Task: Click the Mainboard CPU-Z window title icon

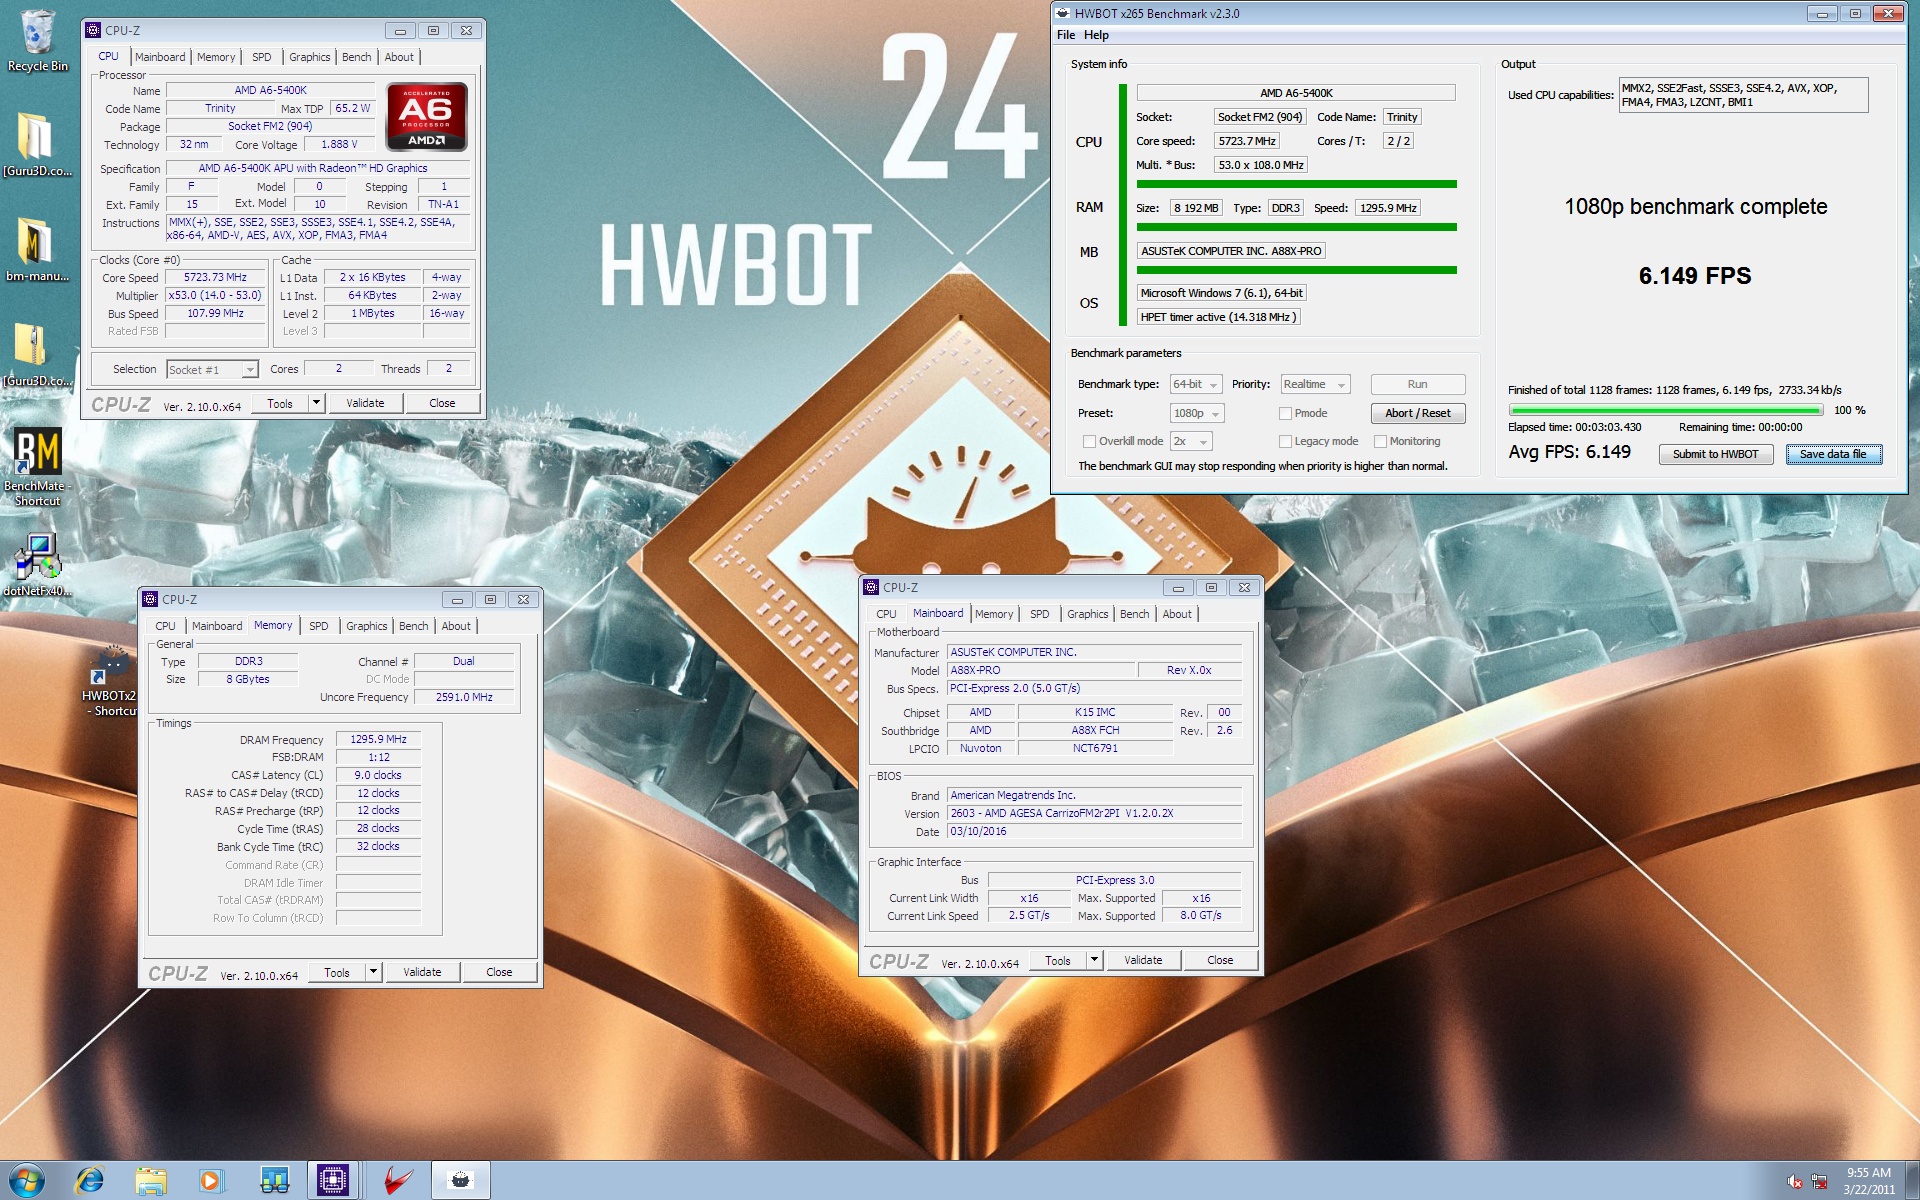Action: click(x=871, y=587)
